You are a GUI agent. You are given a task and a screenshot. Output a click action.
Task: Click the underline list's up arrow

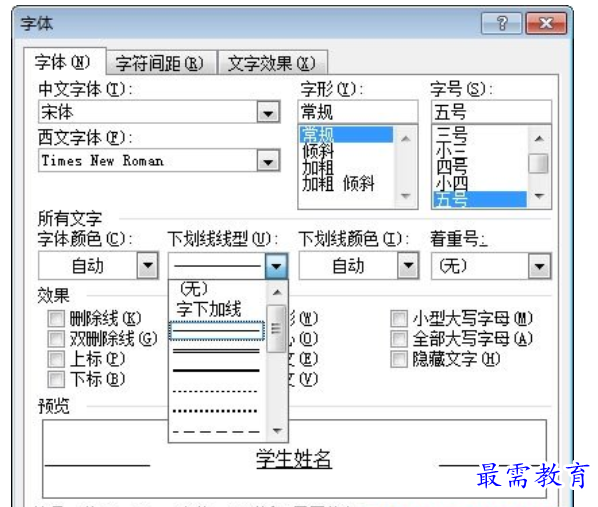277,293
